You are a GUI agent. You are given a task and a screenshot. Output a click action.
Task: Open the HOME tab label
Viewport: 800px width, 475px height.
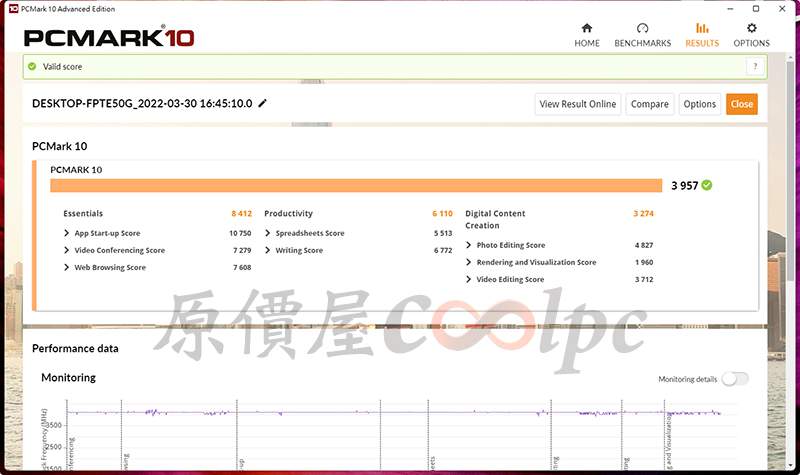tap(587, 43)
